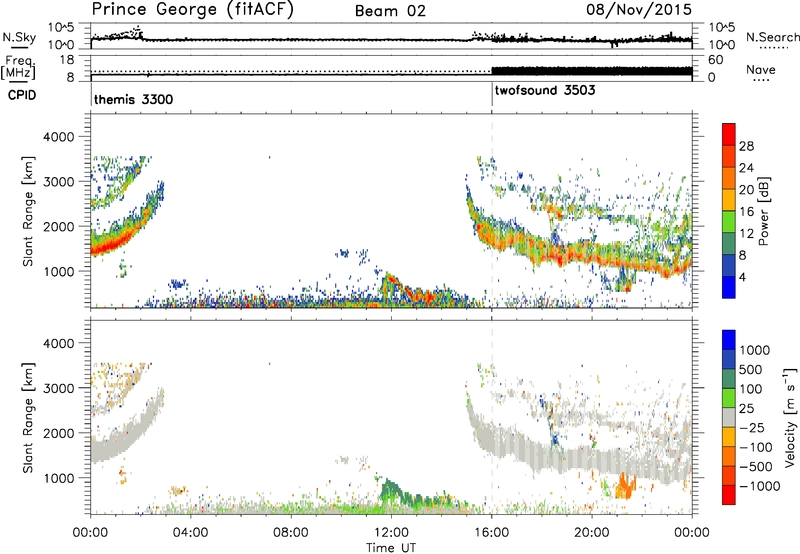Screen dimensions: 800x554
Task: Click the "Prince George (fitACF)" plot title
Action: pyautogui.click(x=192, y=9)
